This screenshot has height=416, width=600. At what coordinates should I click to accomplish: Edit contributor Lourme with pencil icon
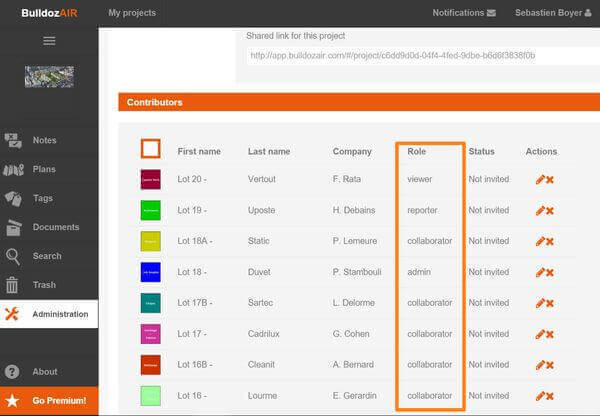pyautogui.click(x=540, y=396)
